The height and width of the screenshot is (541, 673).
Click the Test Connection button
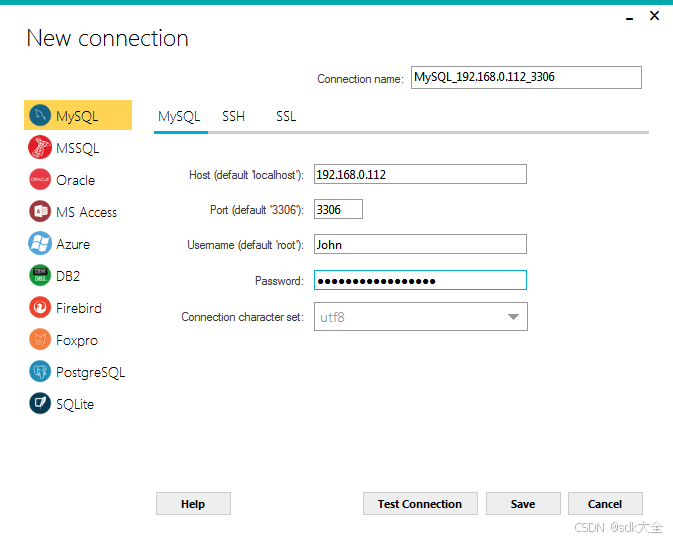(420, 504)
